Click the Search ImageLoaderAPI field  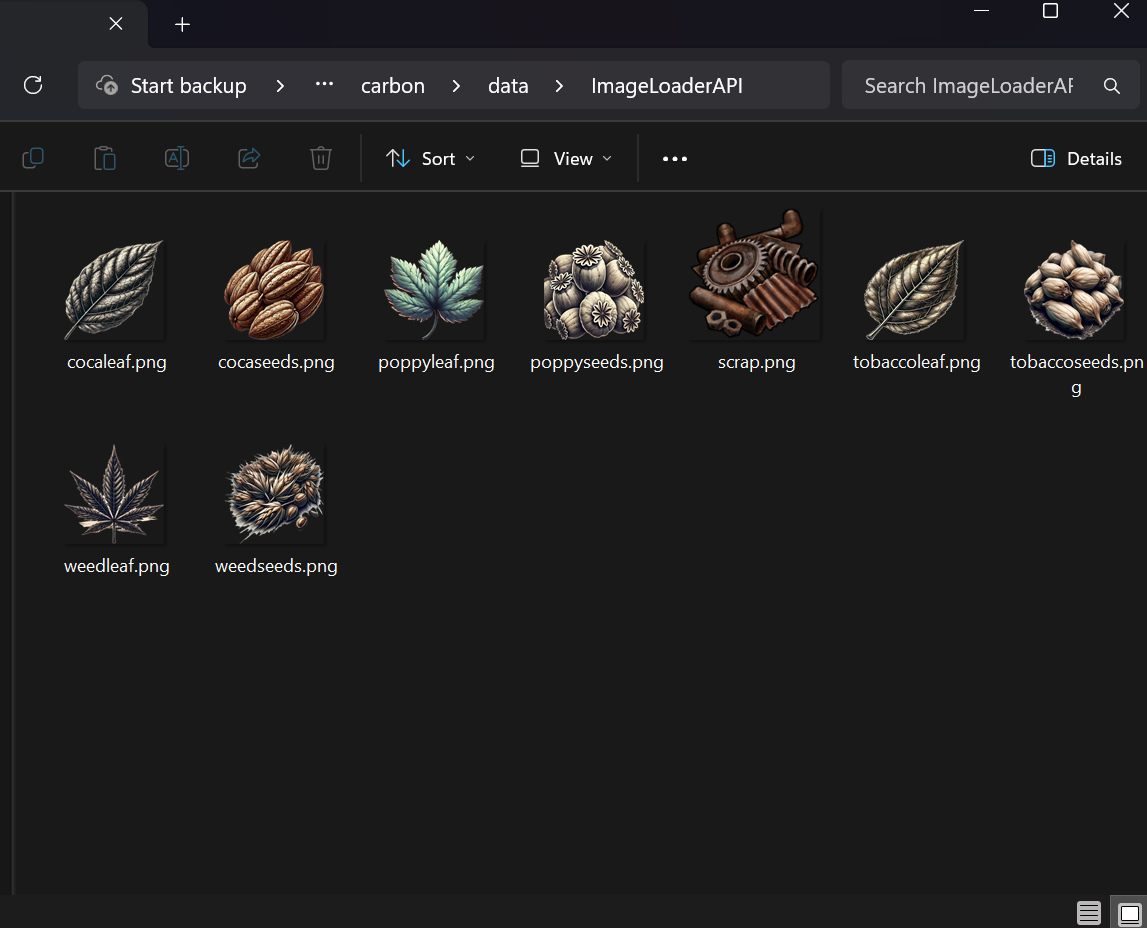pyautogui.click(x=968, y=86)
